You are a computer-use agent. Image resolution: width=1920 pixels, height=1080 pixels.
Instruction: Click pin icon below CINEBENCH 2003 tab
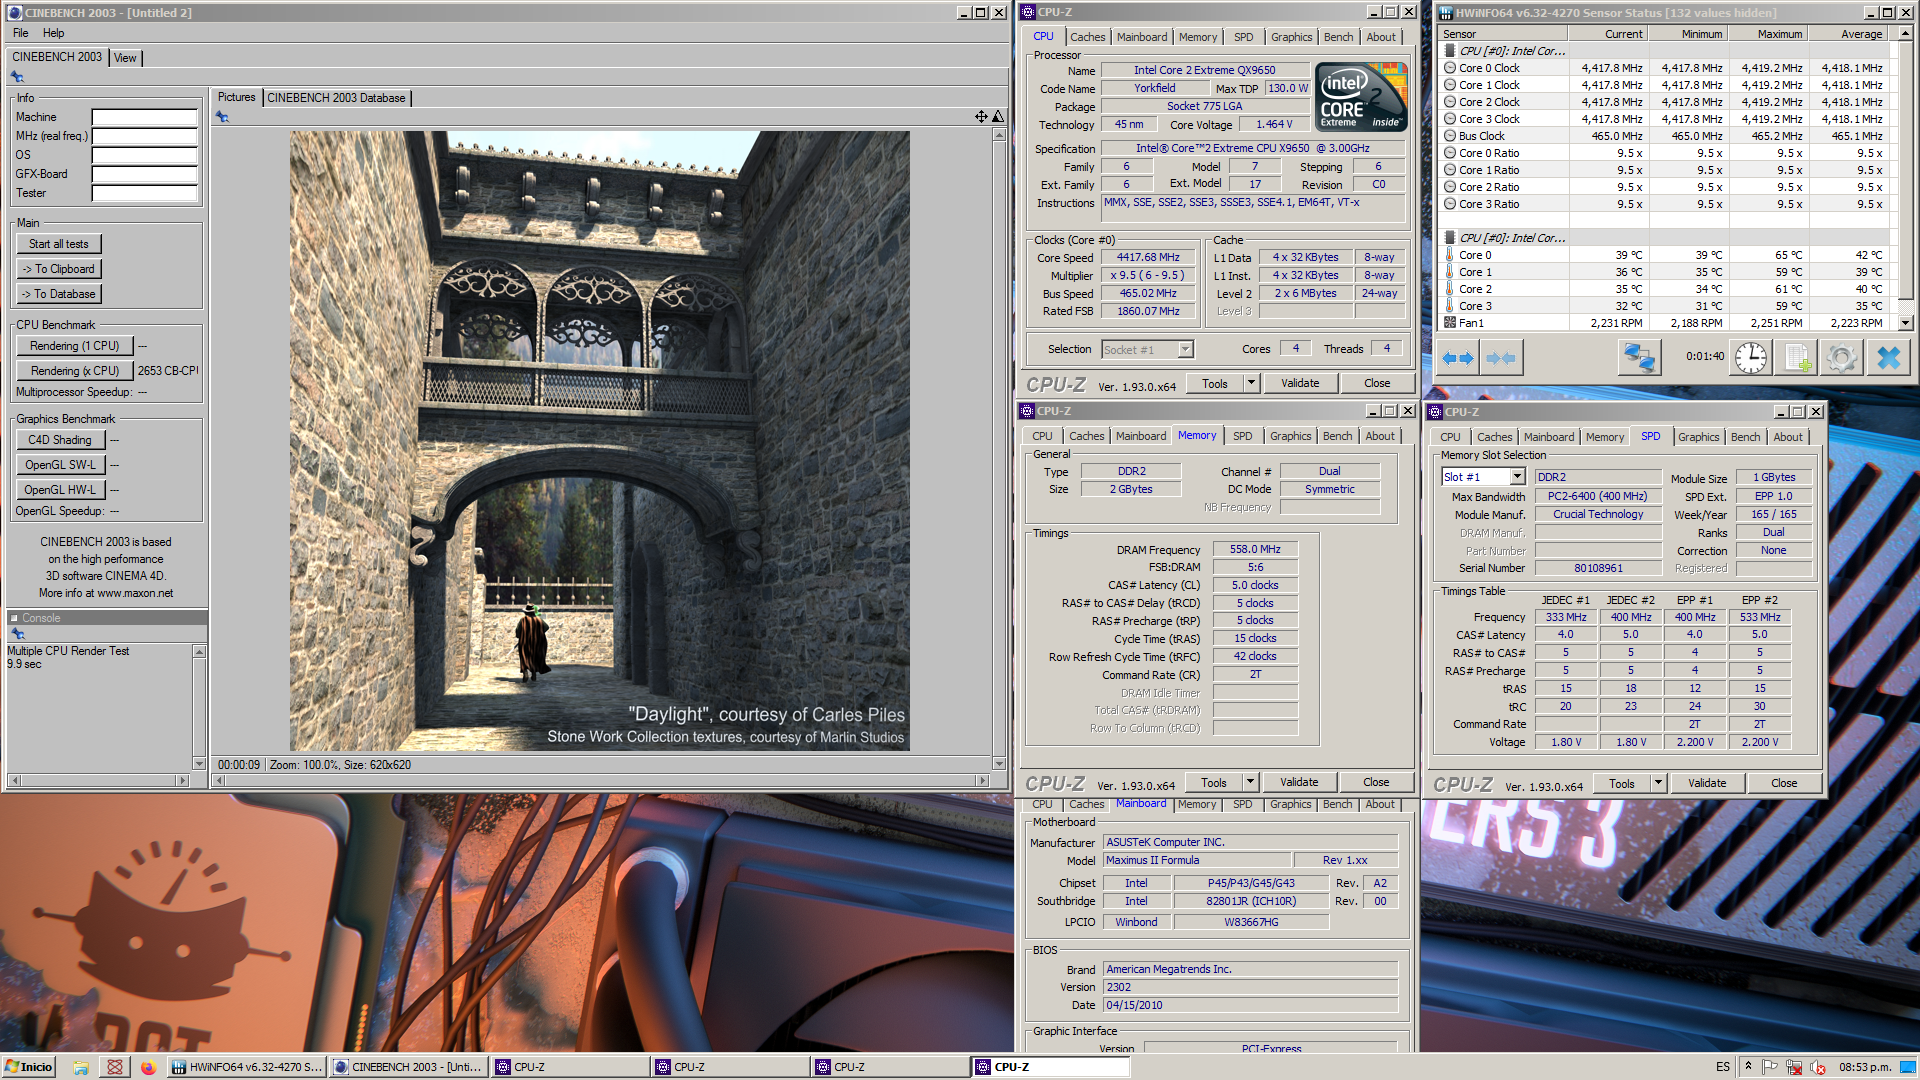click(17, 77)
